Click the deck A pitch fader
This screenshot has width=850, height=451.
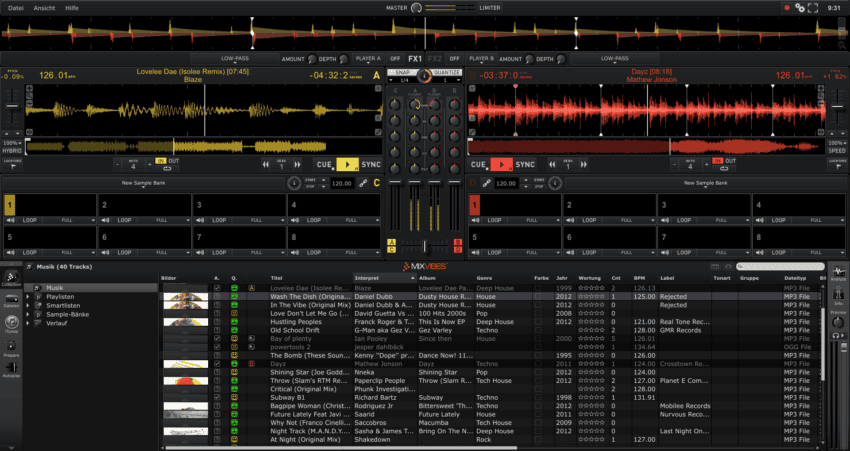pyautogui.click(x=12, y=106)
